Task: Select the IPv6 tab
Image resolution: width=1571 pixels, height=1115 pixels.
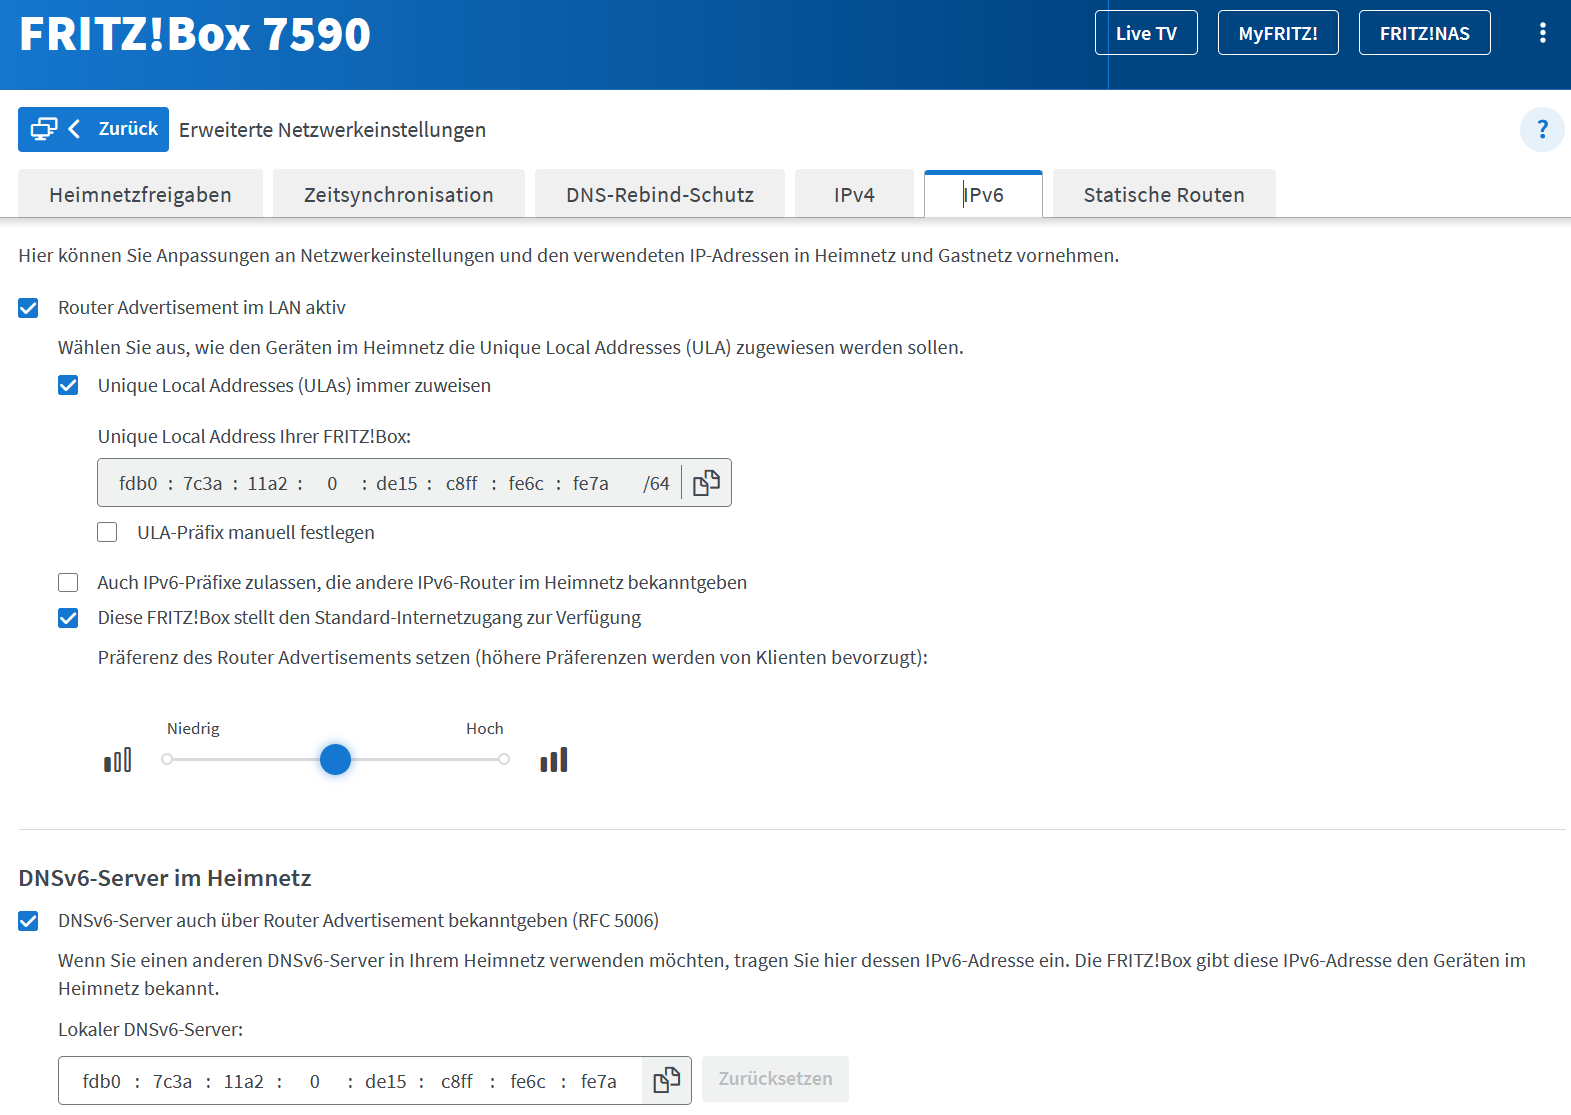Action: pyautogui.click(x=983, y=194)
